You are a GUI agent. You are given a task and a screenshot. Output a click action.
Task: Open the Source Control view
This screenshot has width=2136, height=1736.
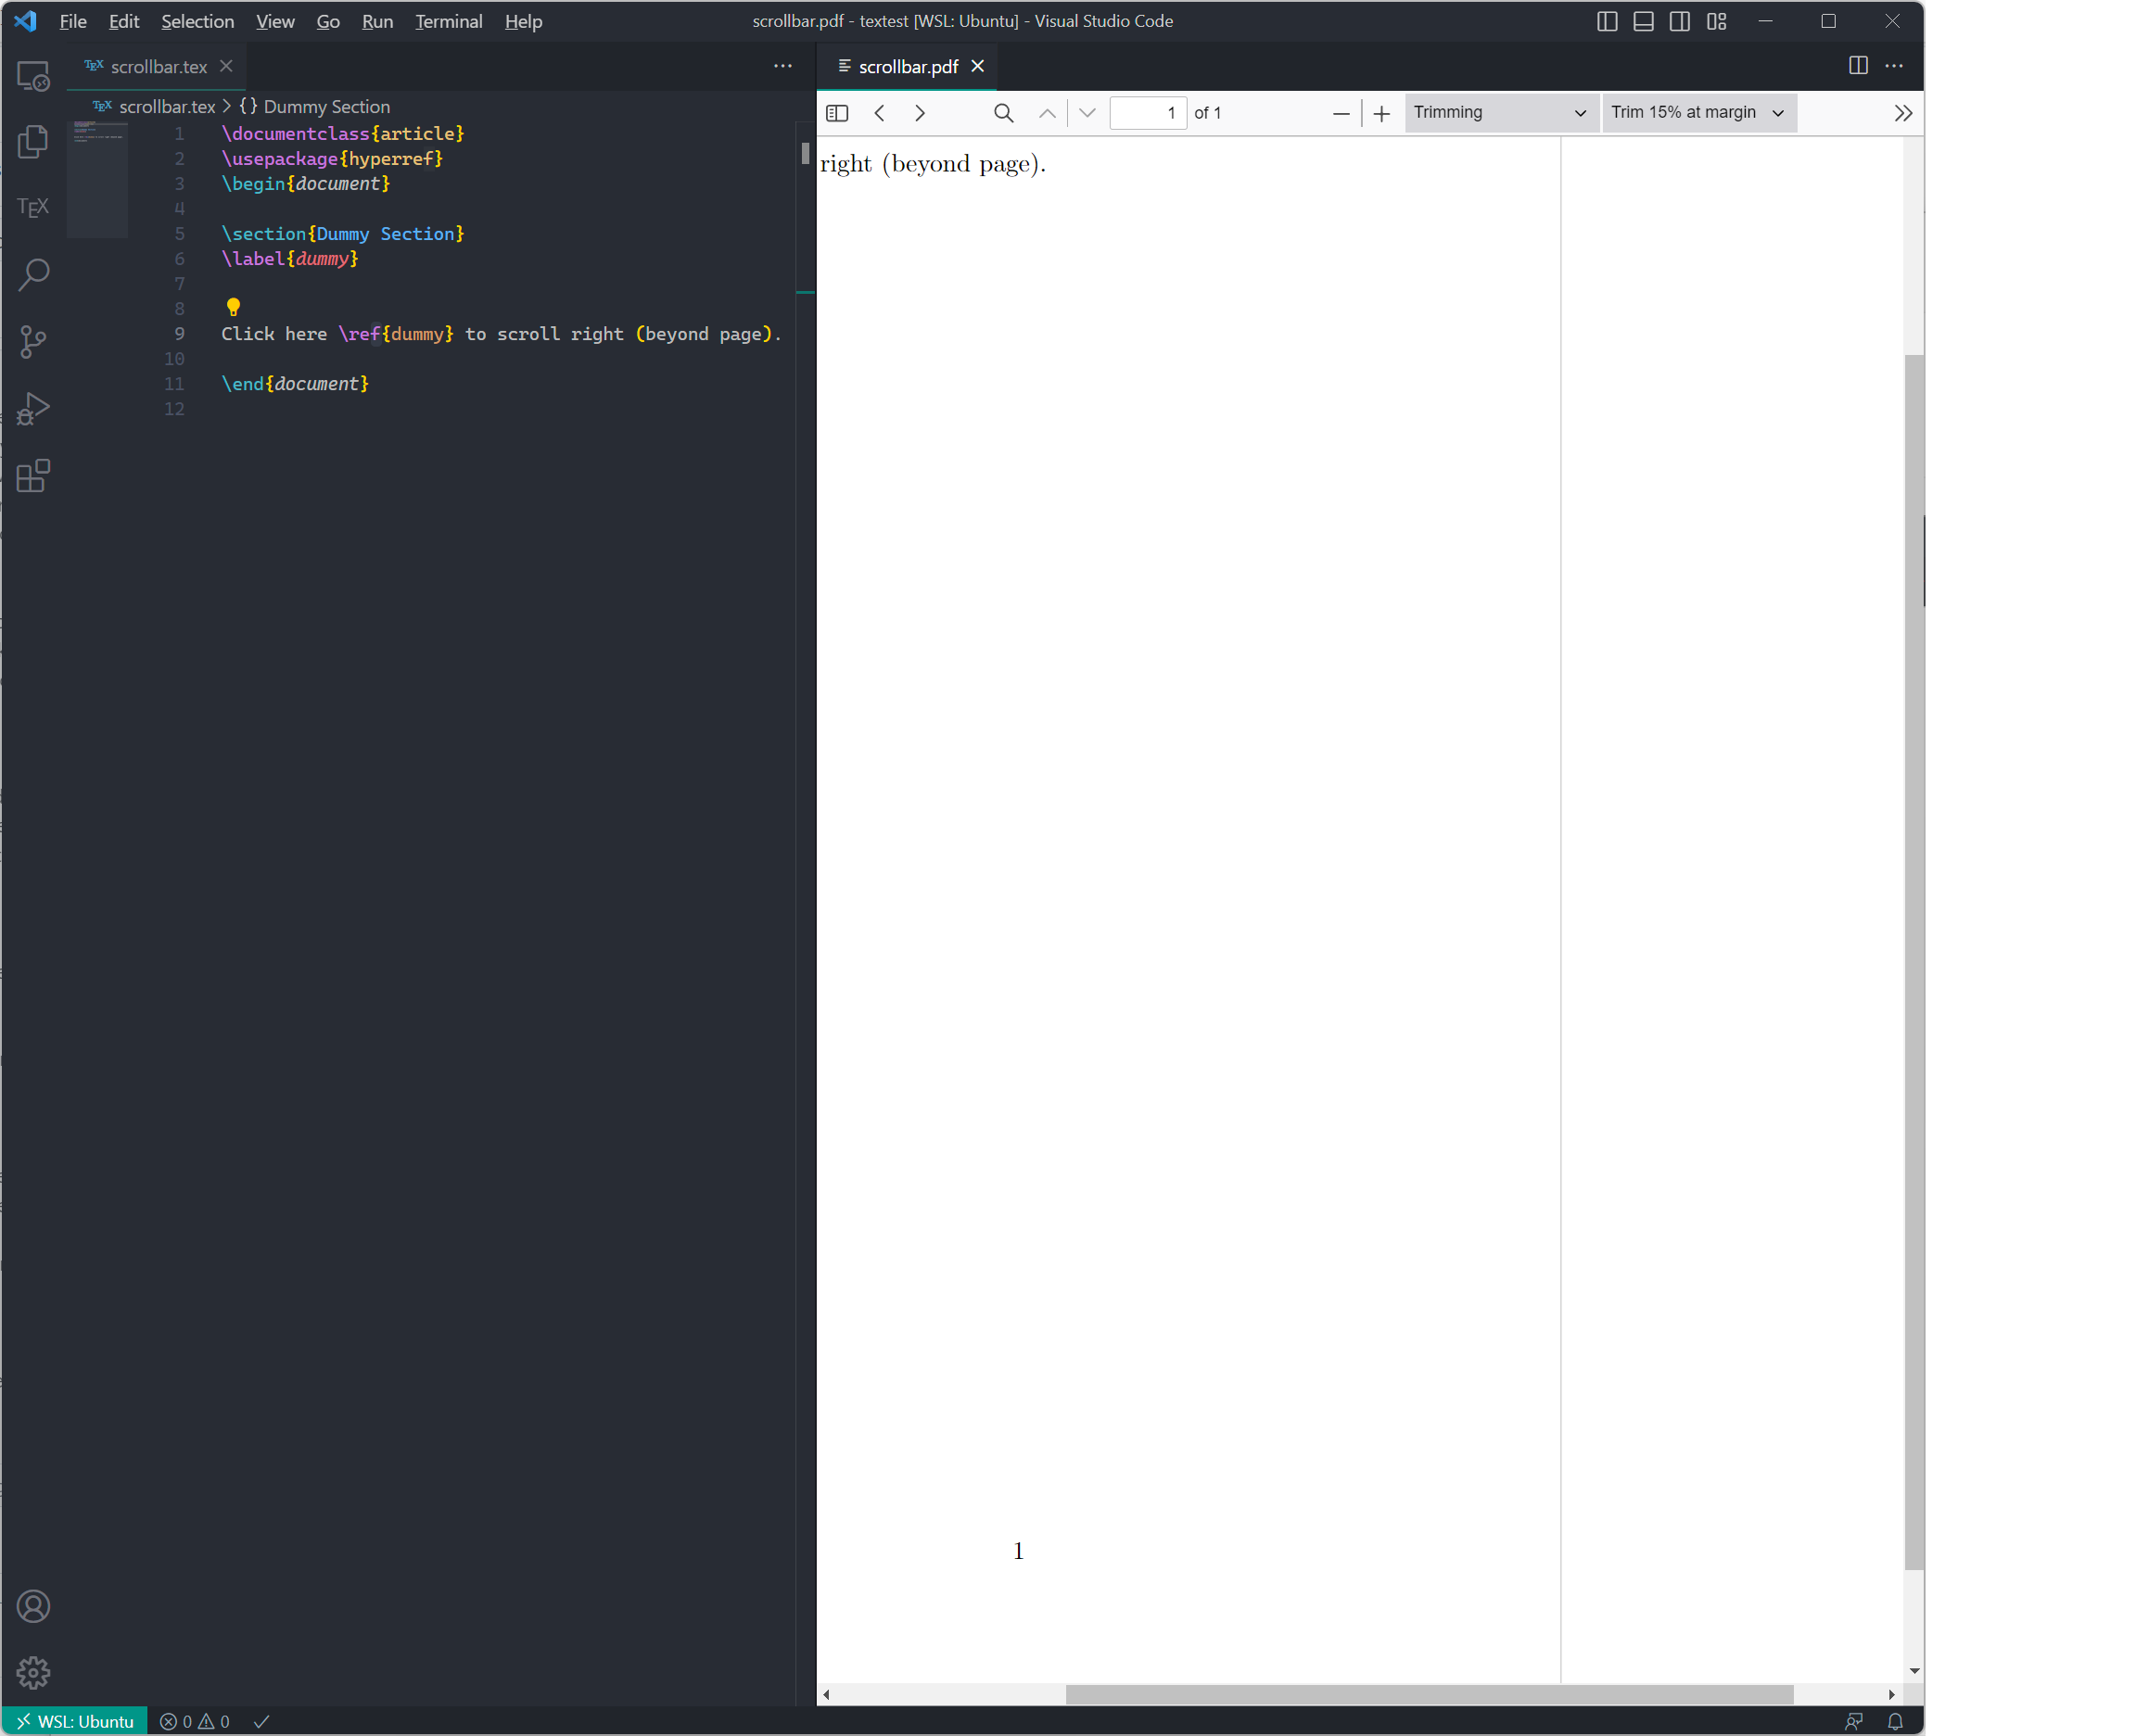click(33, 341)
